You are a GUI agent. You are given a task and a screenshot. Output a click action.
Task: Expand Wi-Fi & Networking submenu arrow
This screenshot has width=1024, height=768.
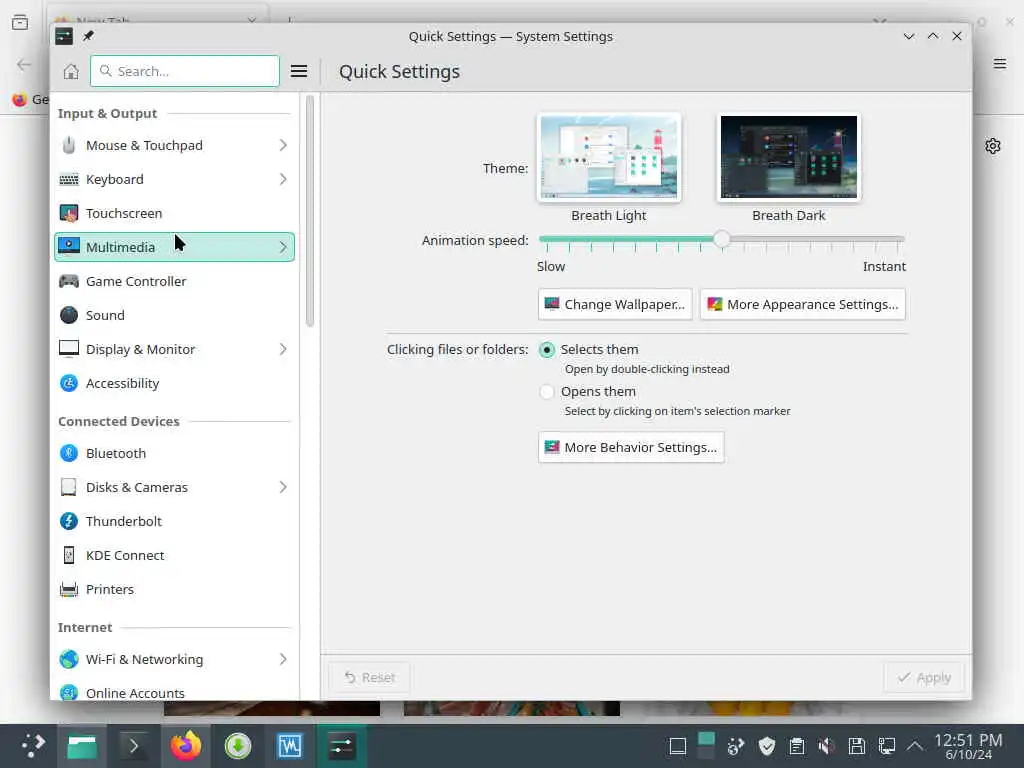(x=283, y=659)
